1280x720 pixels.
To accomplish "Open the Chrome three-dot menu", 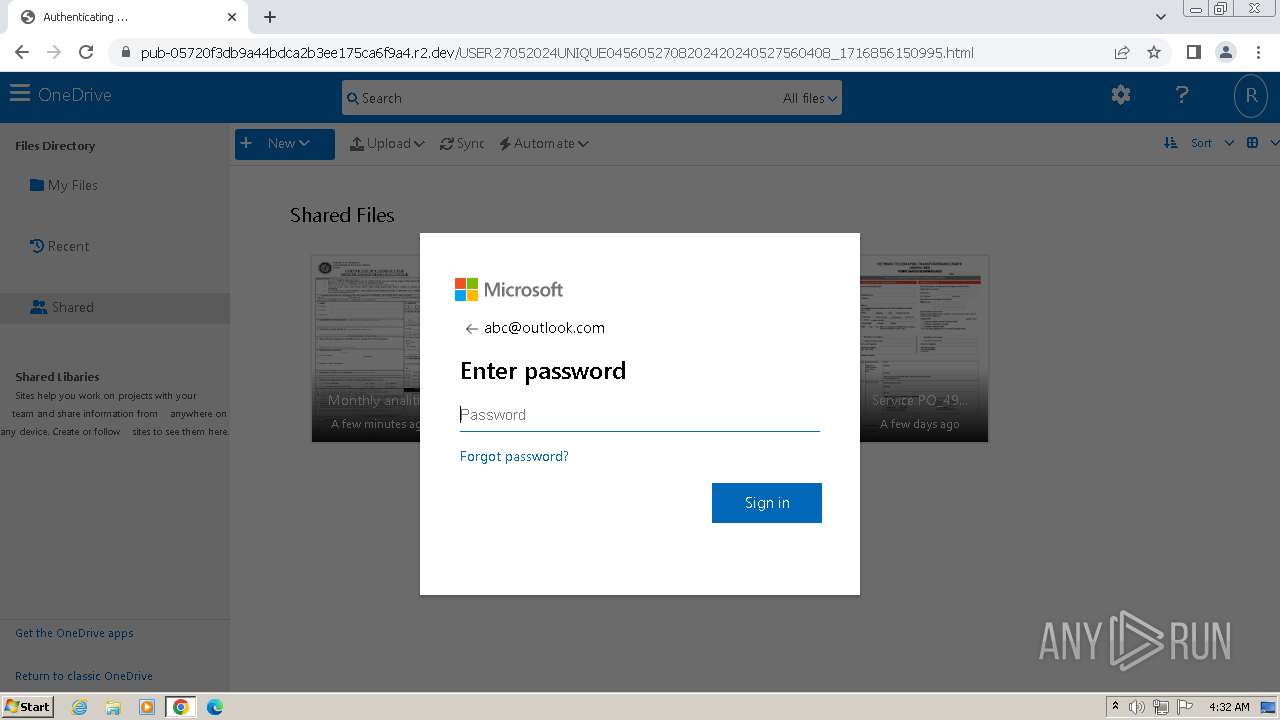I will (x=1257, y=52).
